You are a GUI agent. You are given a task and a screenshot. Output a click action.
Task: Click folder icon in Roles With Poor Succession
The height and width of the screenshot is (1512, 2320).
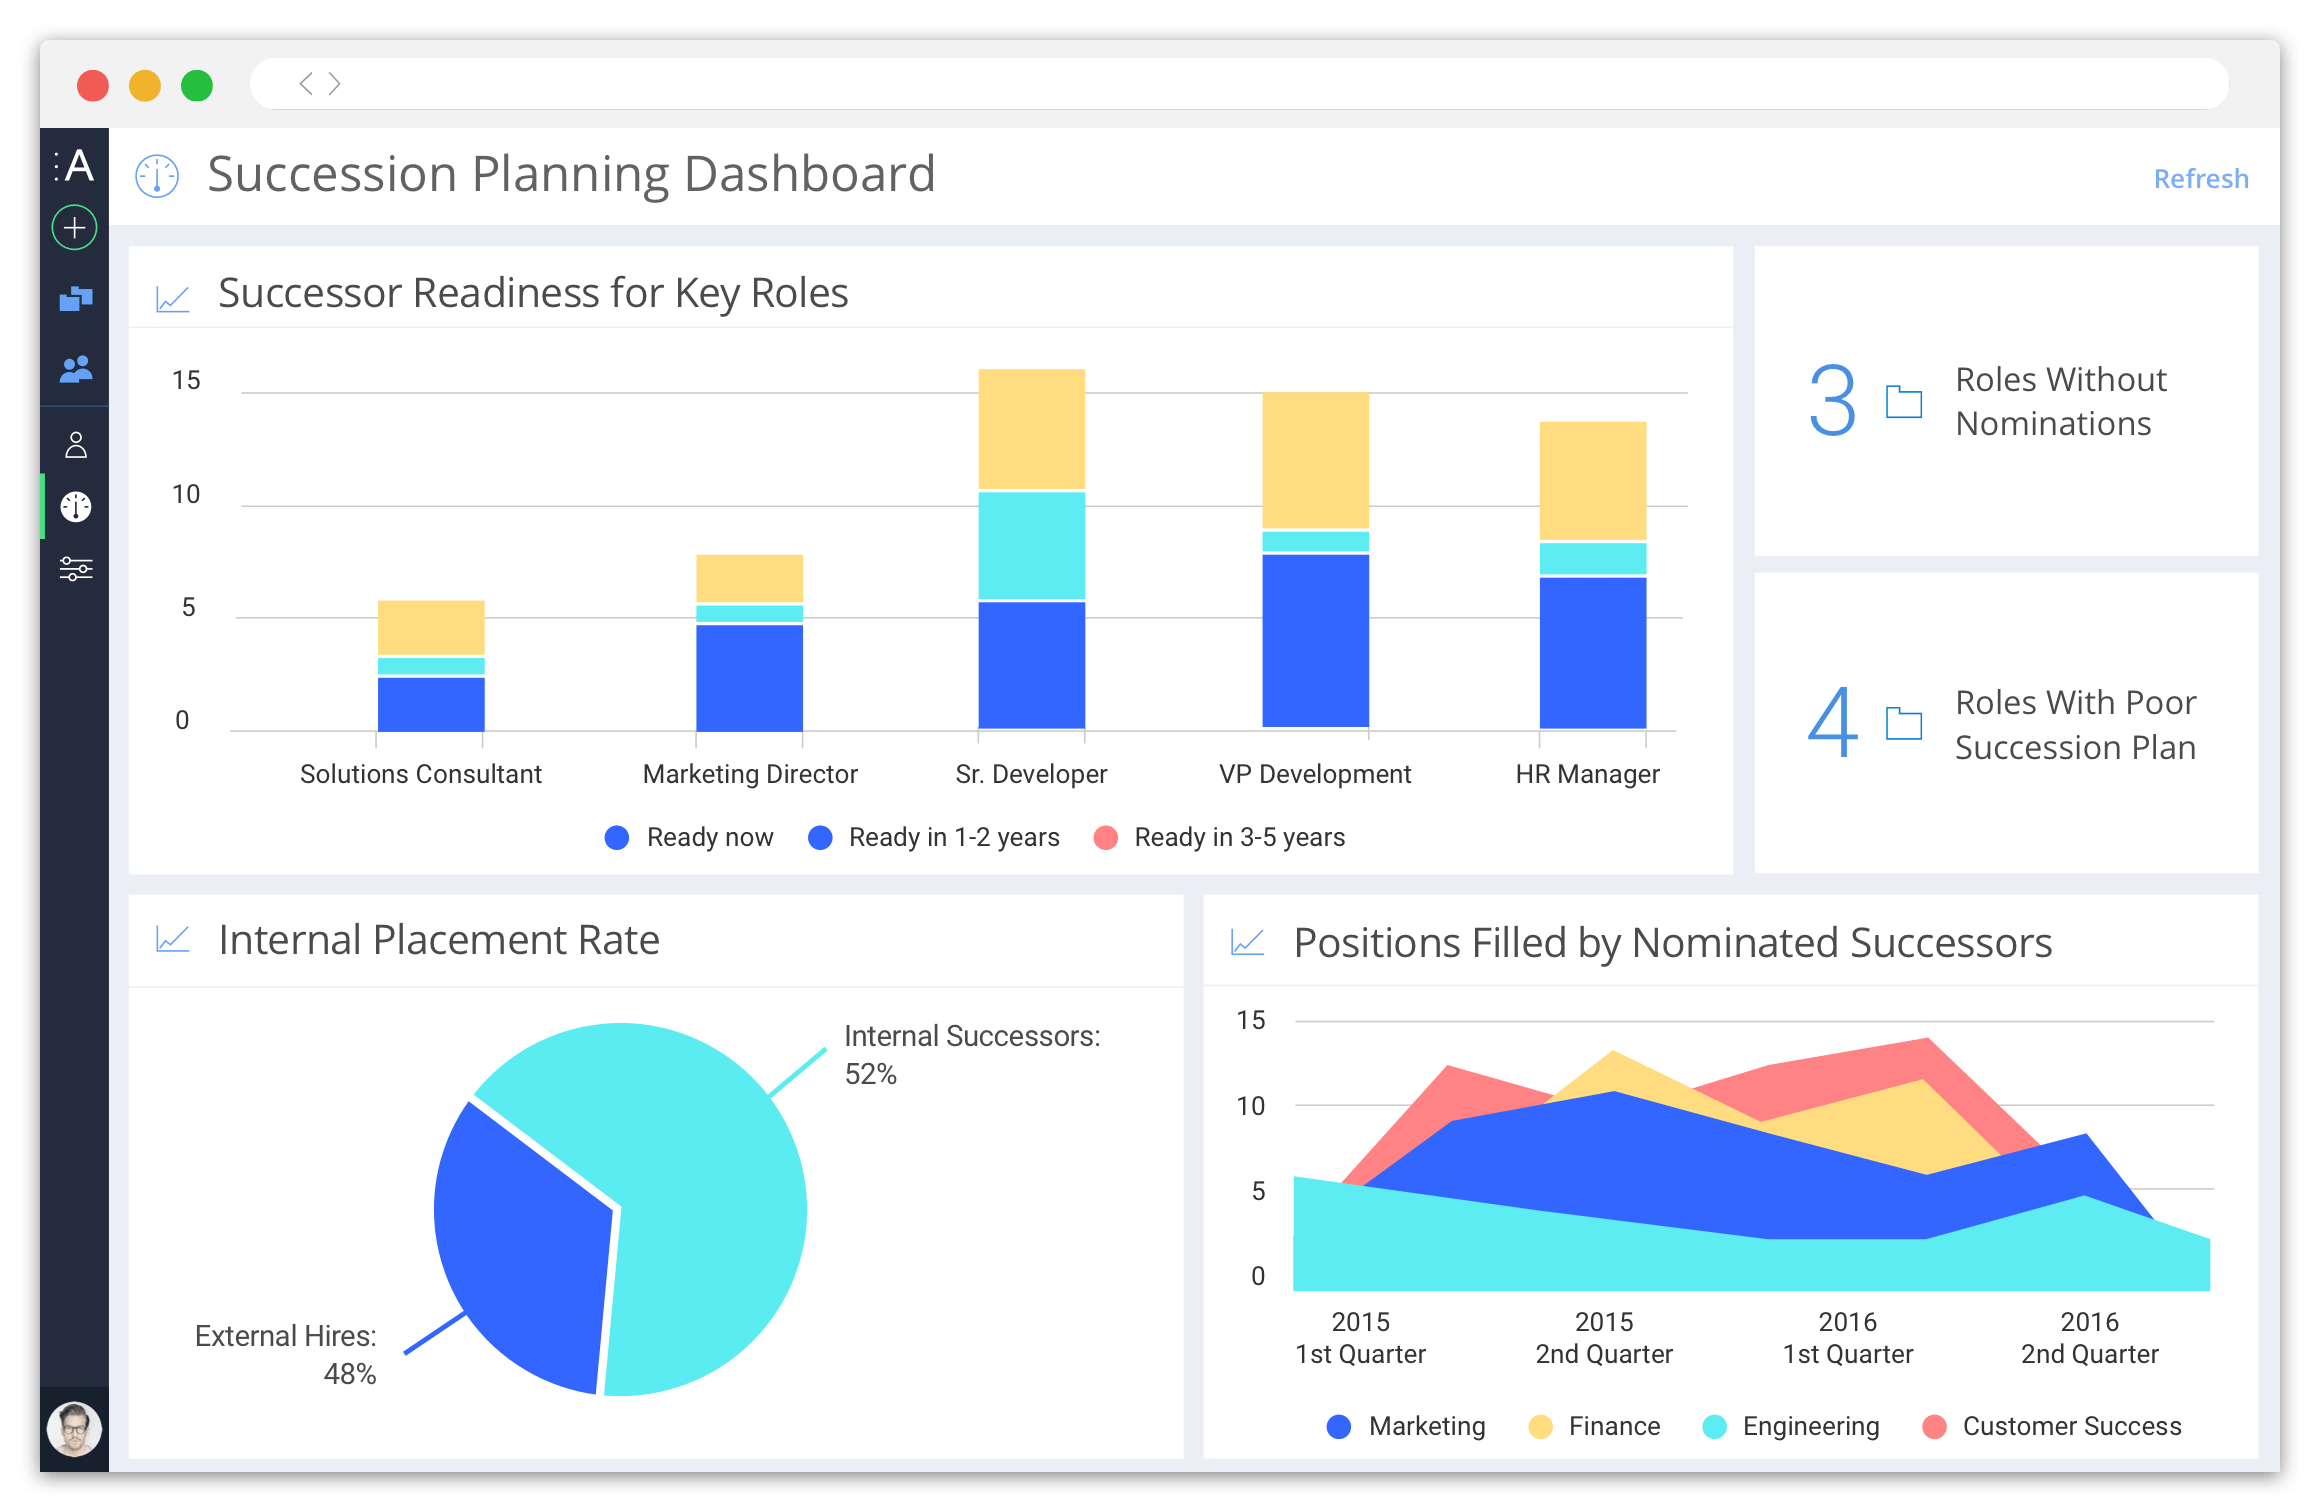click(1904, 723)
